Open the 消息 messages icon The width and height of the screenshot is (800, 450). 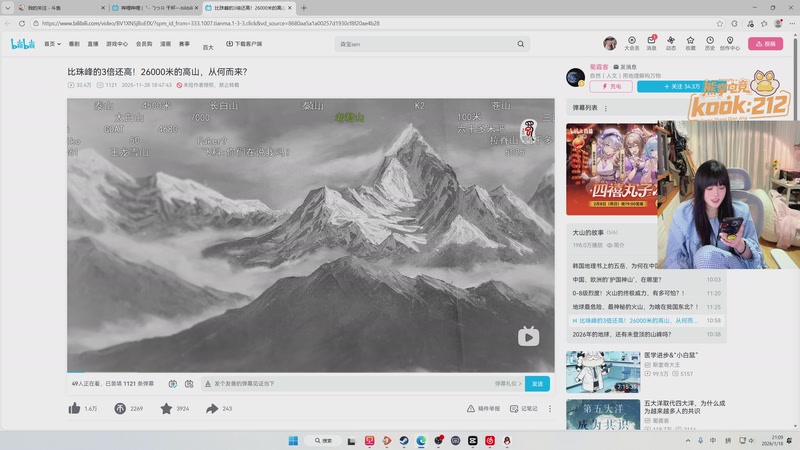pyautogui.click(x=652, y=43)
